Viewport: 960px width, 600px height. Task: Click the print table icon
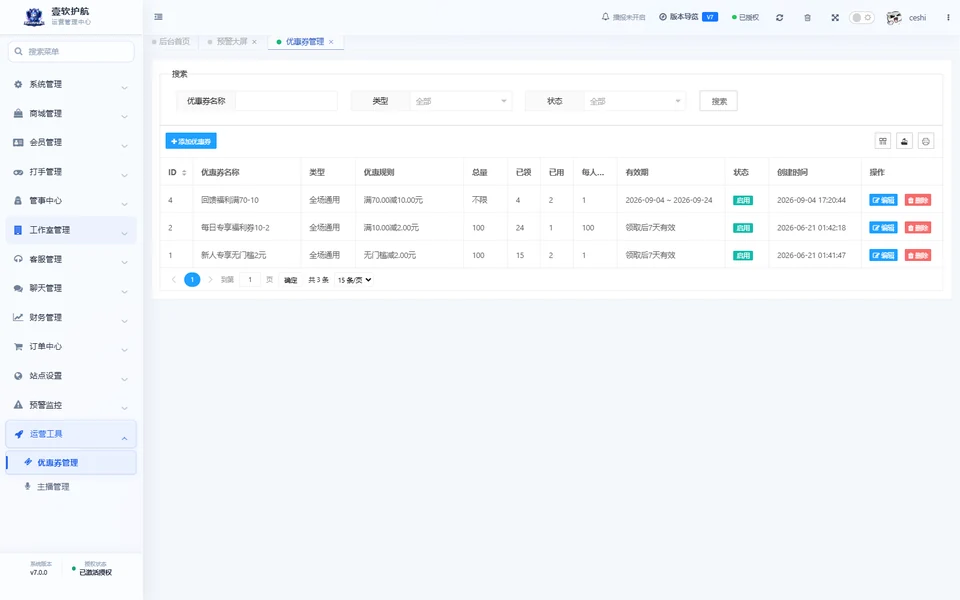point(926,141)
